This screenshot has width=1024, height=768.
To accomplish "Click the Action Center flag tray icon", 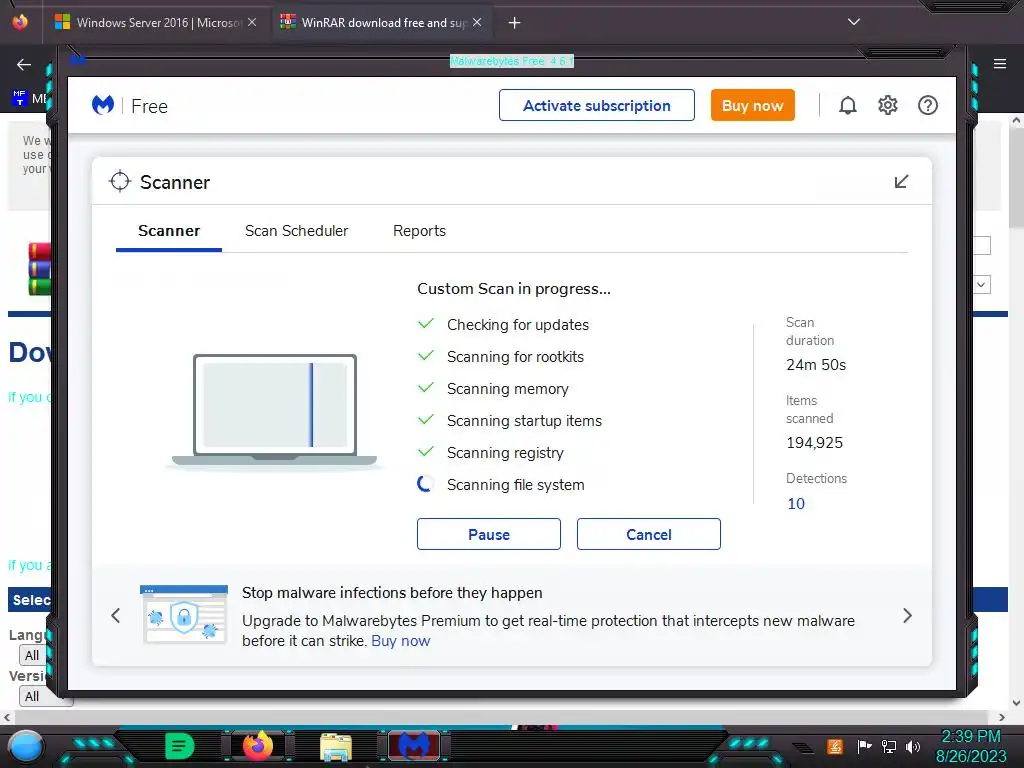I will pyautogui.click(x=864, y=746).
